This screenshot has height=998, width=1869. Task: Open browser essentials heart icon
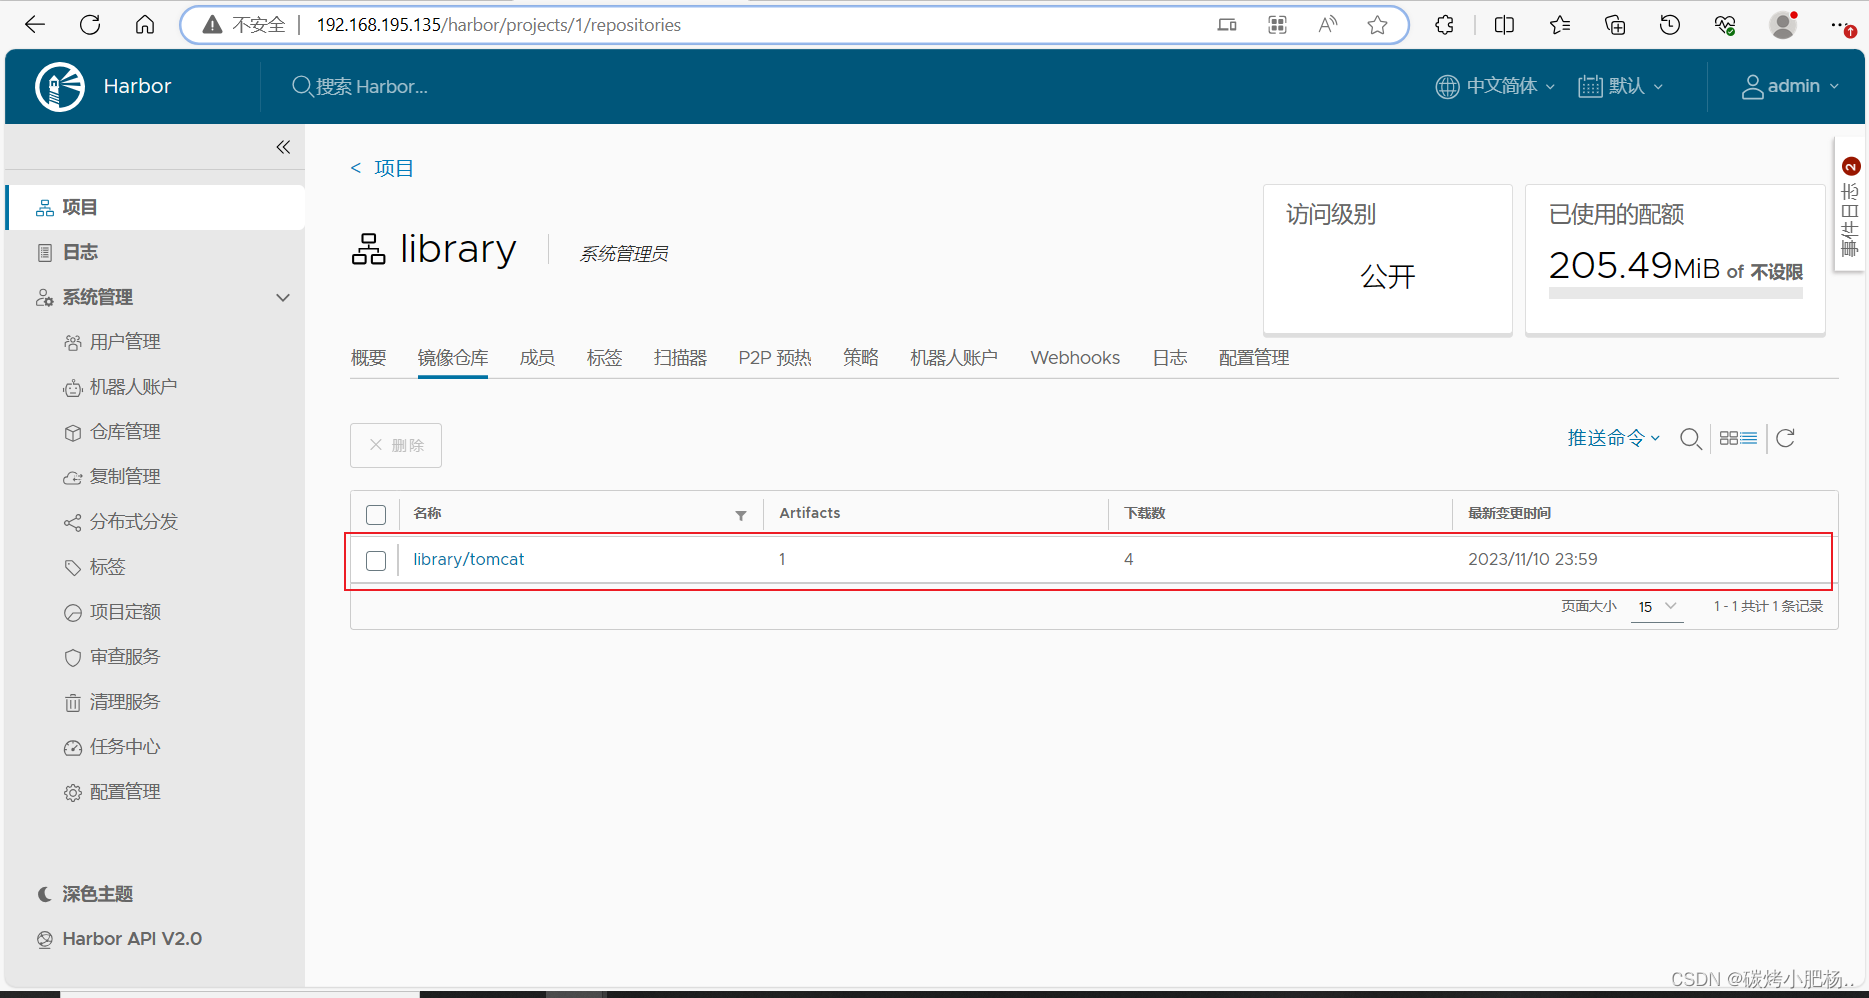coord(1725,25)
